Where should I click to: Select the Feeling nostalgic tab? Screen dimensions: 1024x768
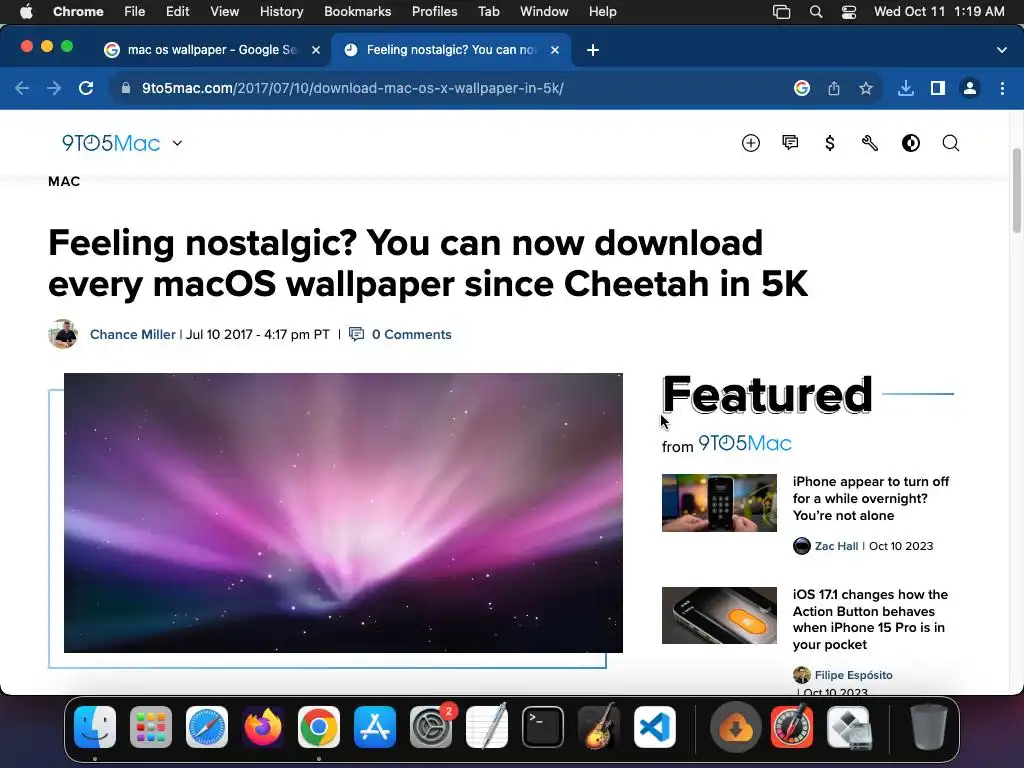point(451,50)
